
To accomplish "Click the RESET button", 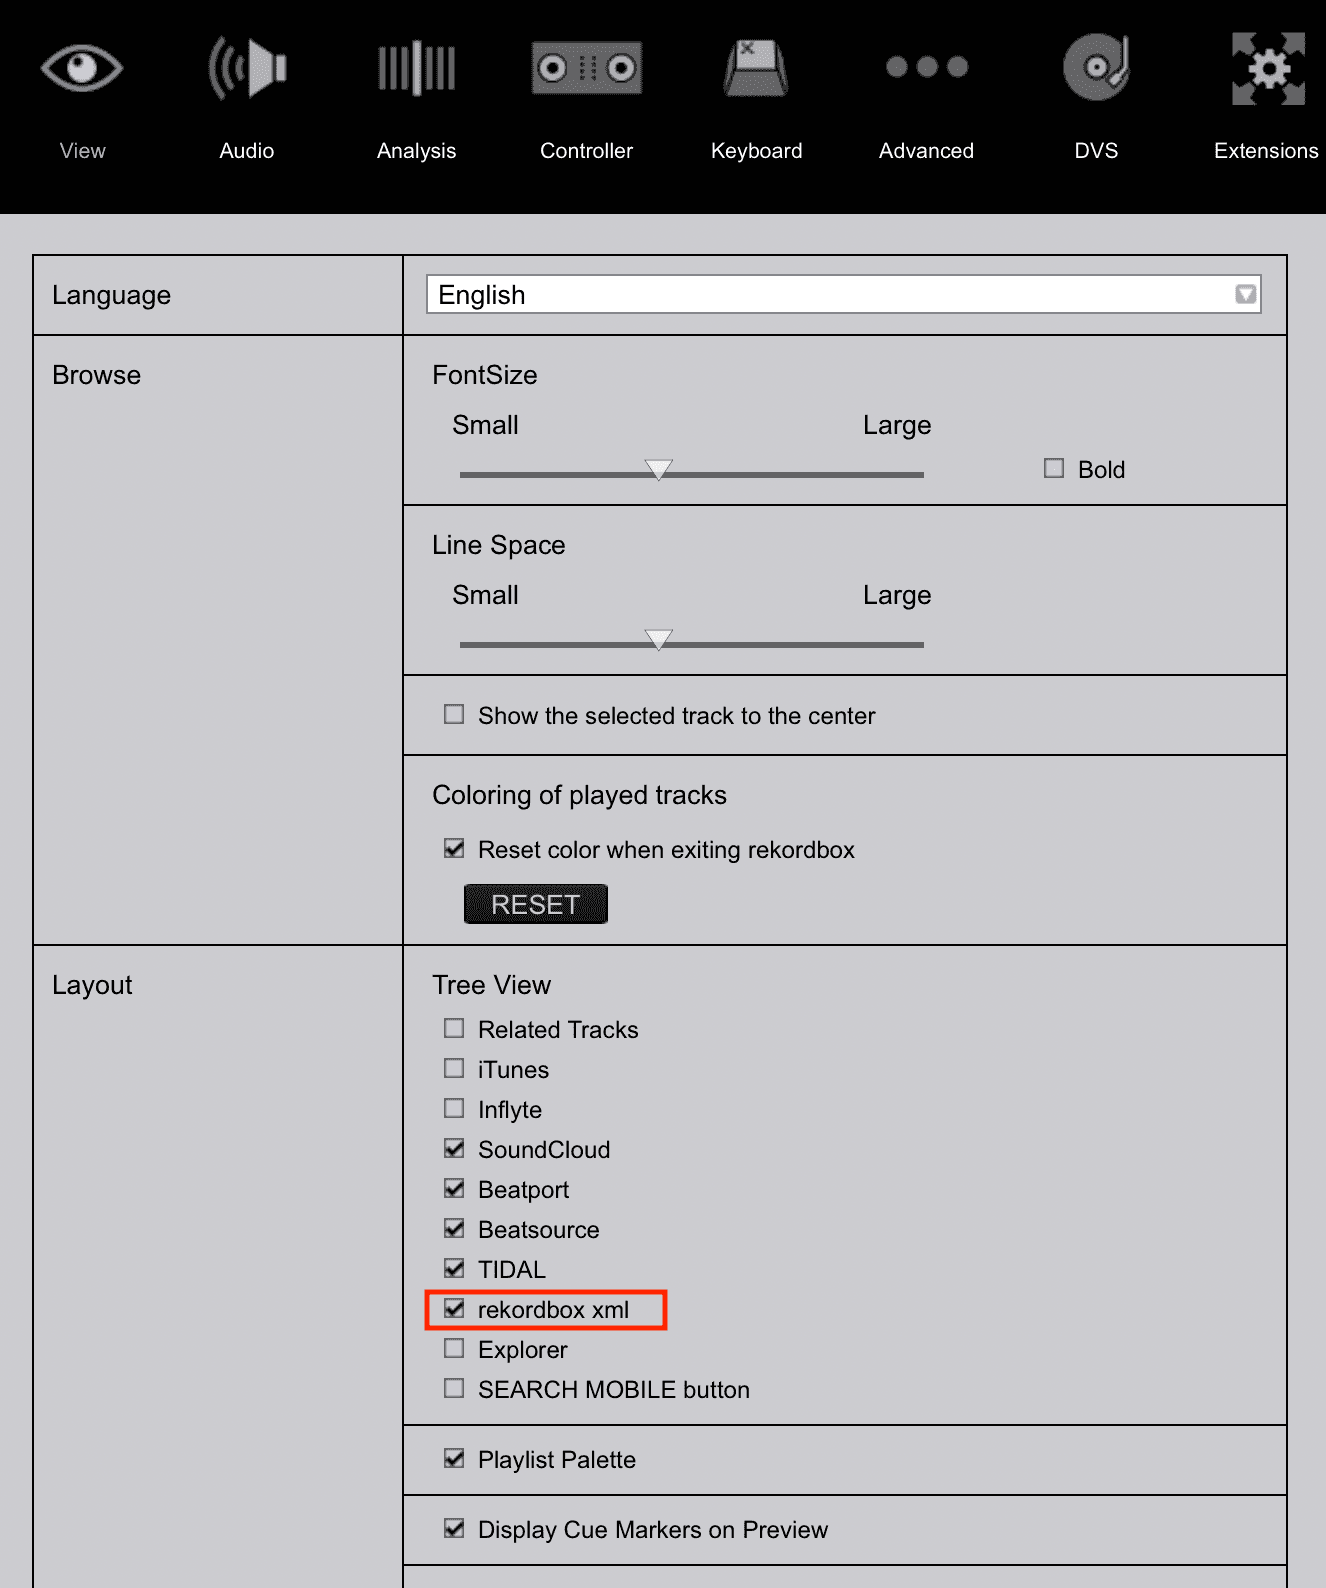I will [536, 904].
